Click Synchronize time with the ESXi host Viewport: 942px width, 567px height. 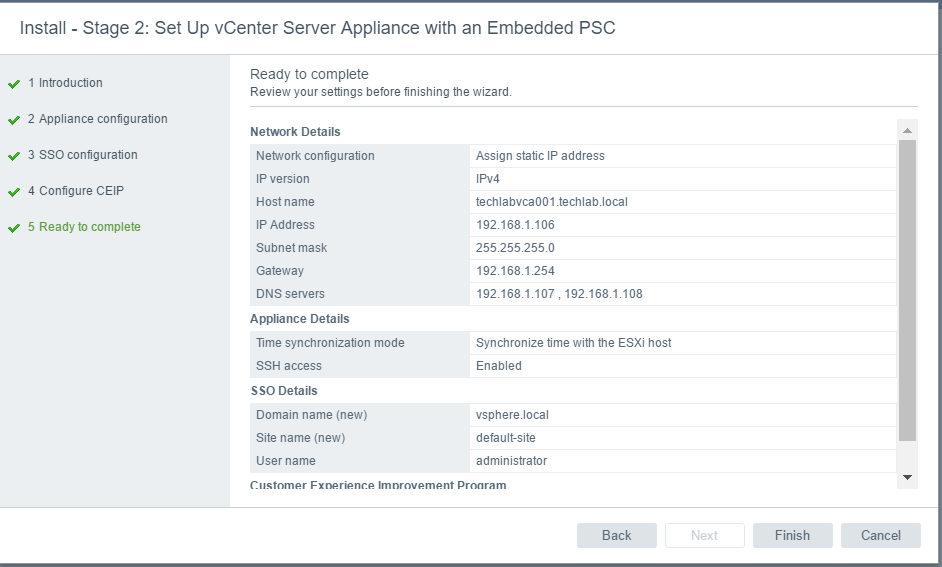click(573, 343)
